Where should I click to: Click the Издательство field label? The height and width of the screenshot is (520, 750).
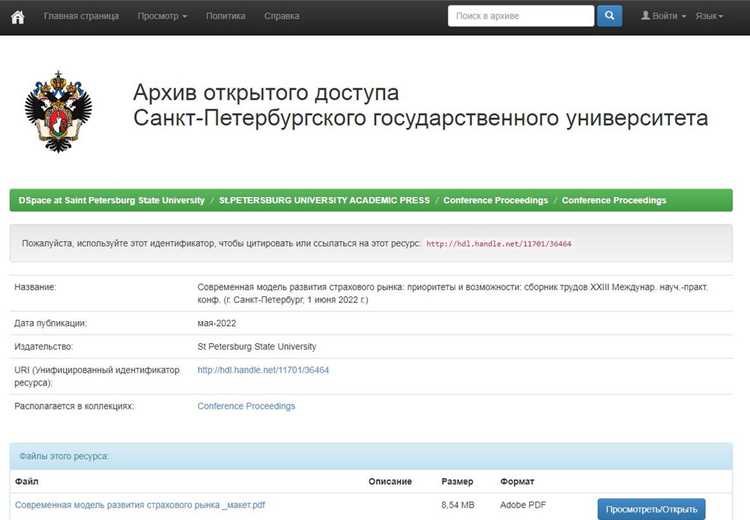click(43, 346)
